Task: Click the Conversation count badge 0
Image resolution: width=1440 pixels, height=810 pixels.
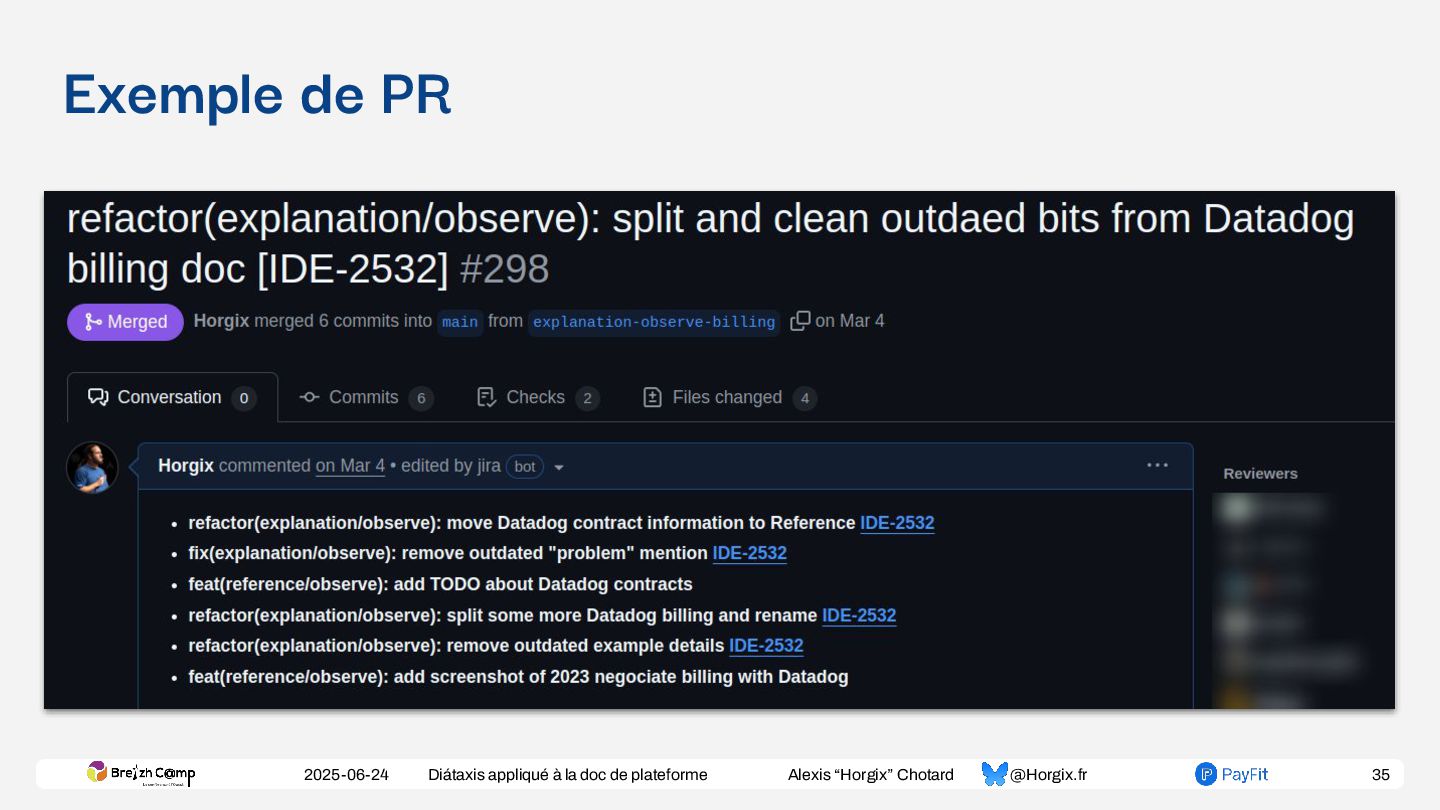Action: pyautogui.click(x=244, y=398)
